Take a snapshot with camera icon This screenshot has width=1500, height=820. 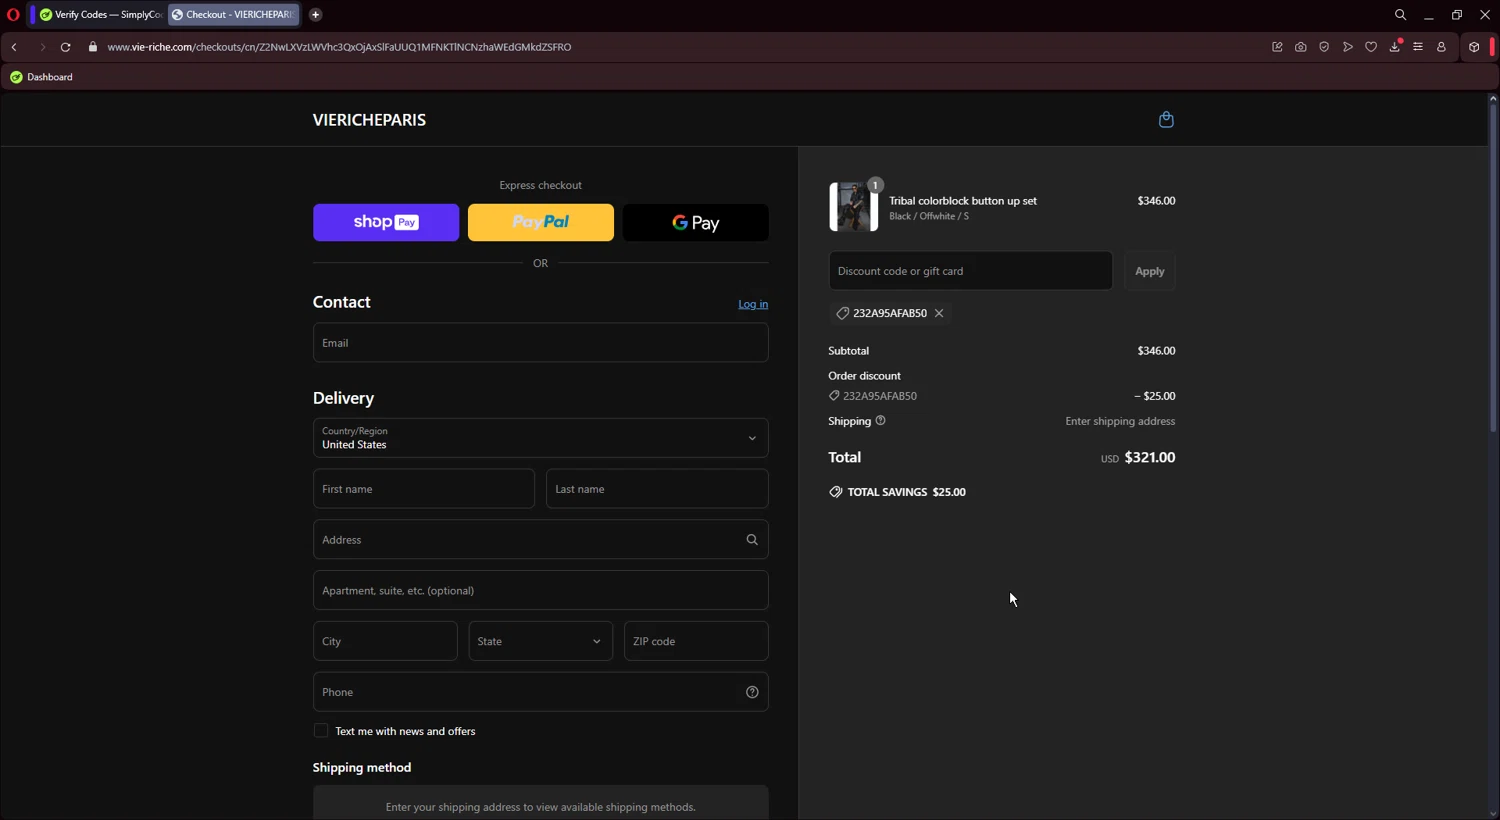(x=1301, y=47)
